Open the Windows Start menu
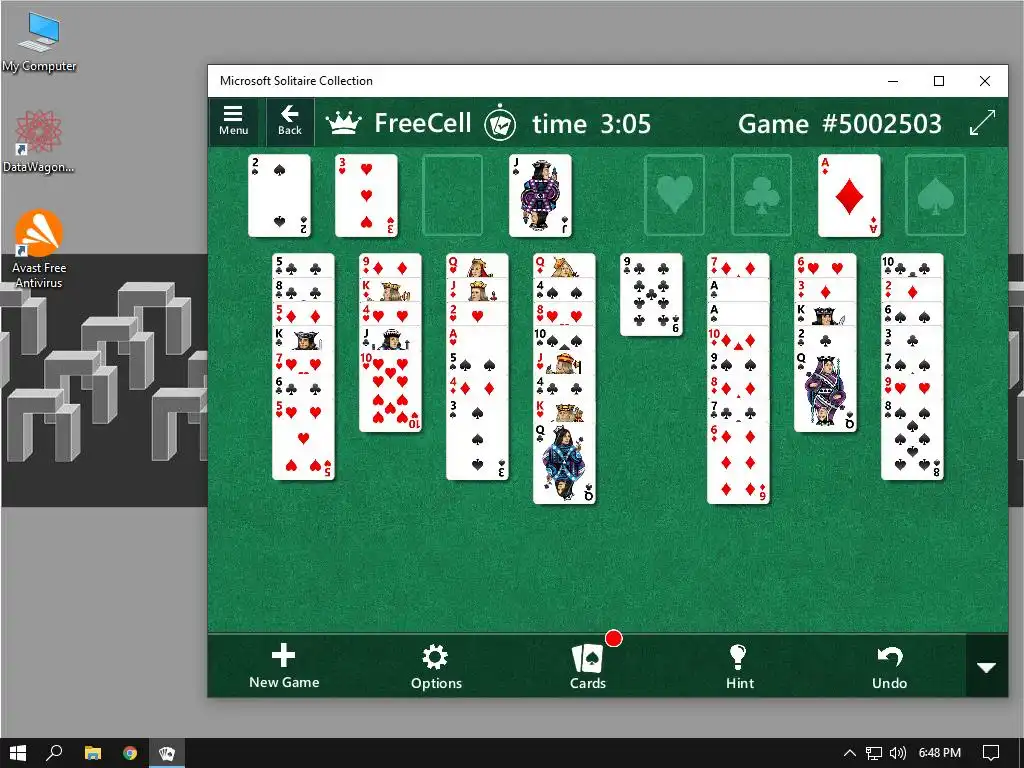 click(x=18, y=753)
